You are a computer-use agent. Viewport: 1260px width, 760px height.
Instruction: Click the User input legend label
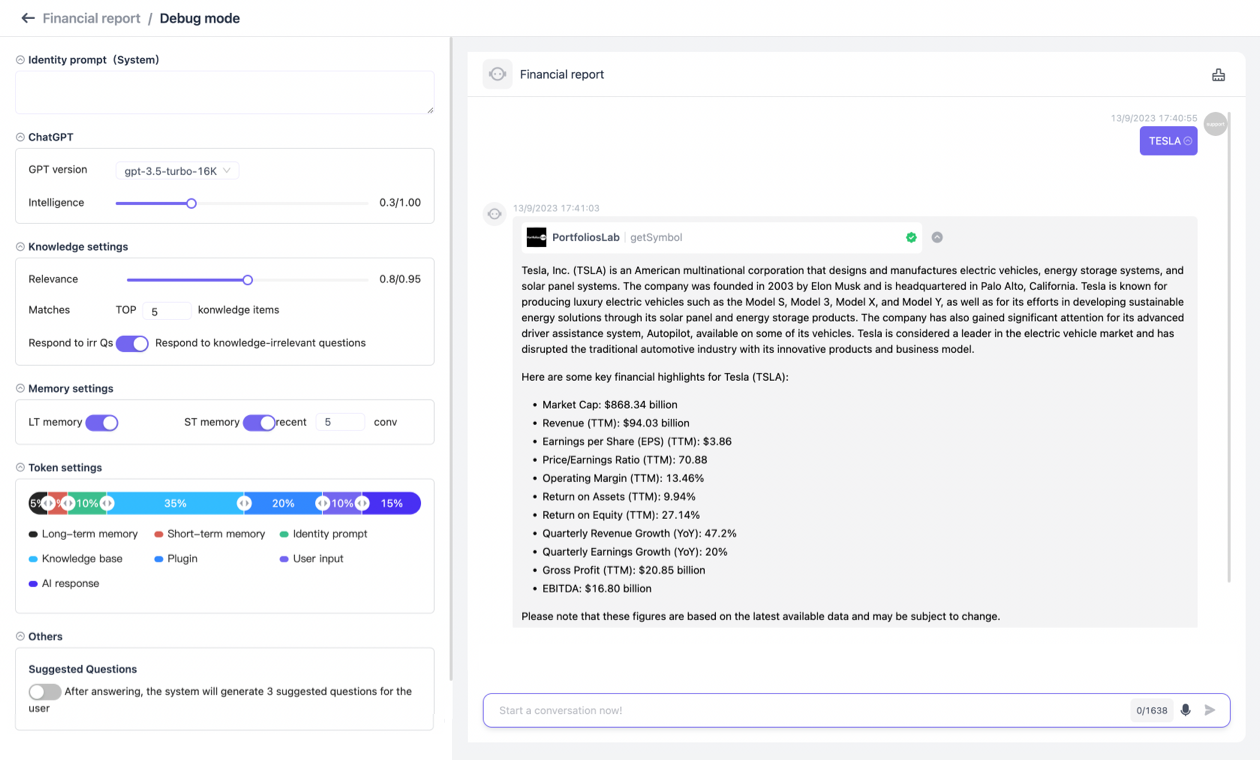(x=318, y=559)
